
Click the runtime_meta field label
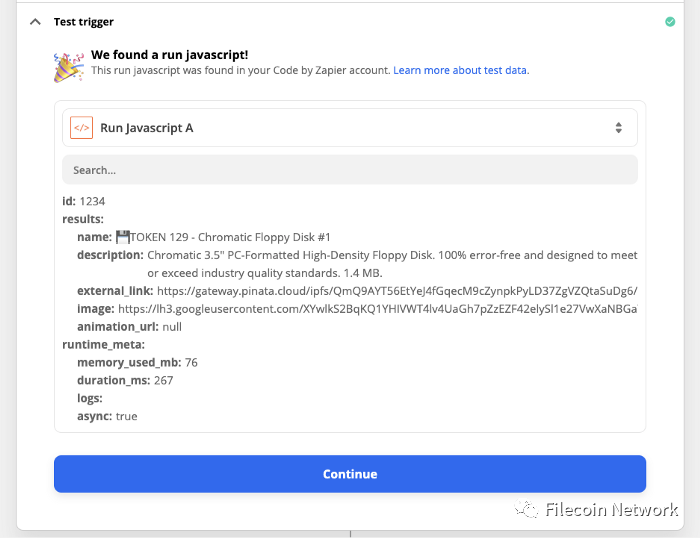(104, 345)
